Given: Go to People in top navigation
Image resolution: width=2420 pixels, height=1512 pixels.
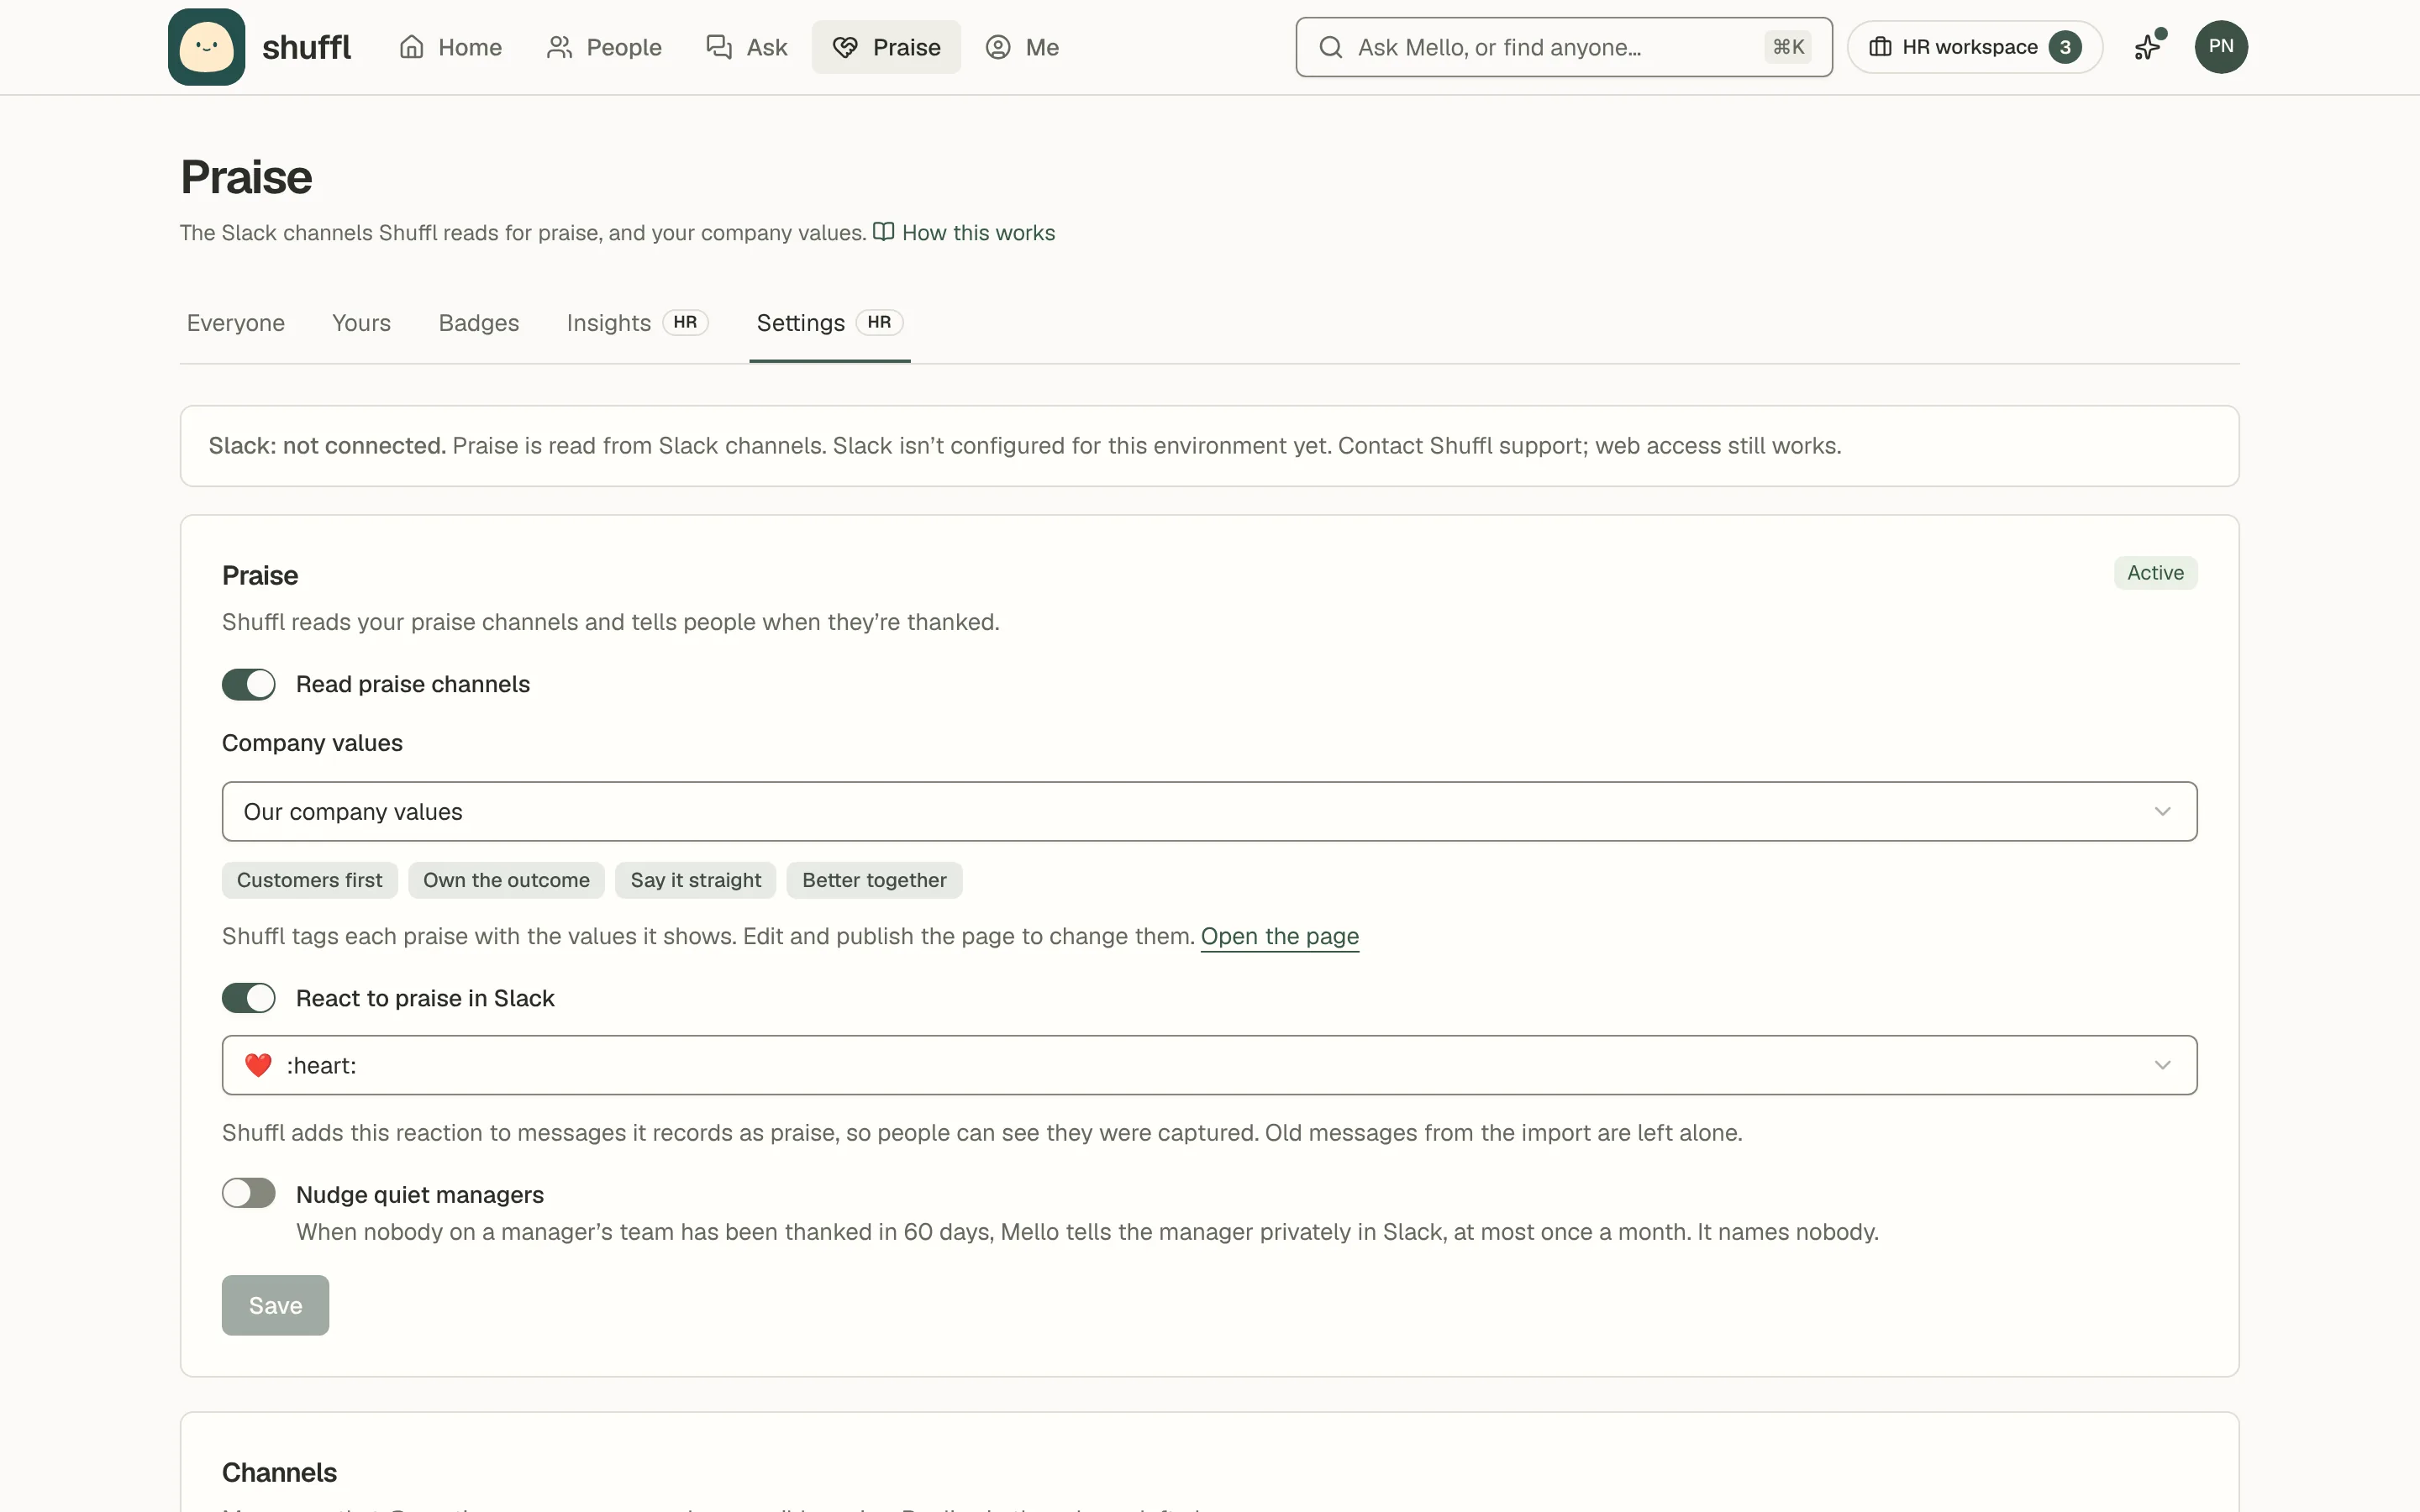Looking at the screenshot, I should (604, 47).
